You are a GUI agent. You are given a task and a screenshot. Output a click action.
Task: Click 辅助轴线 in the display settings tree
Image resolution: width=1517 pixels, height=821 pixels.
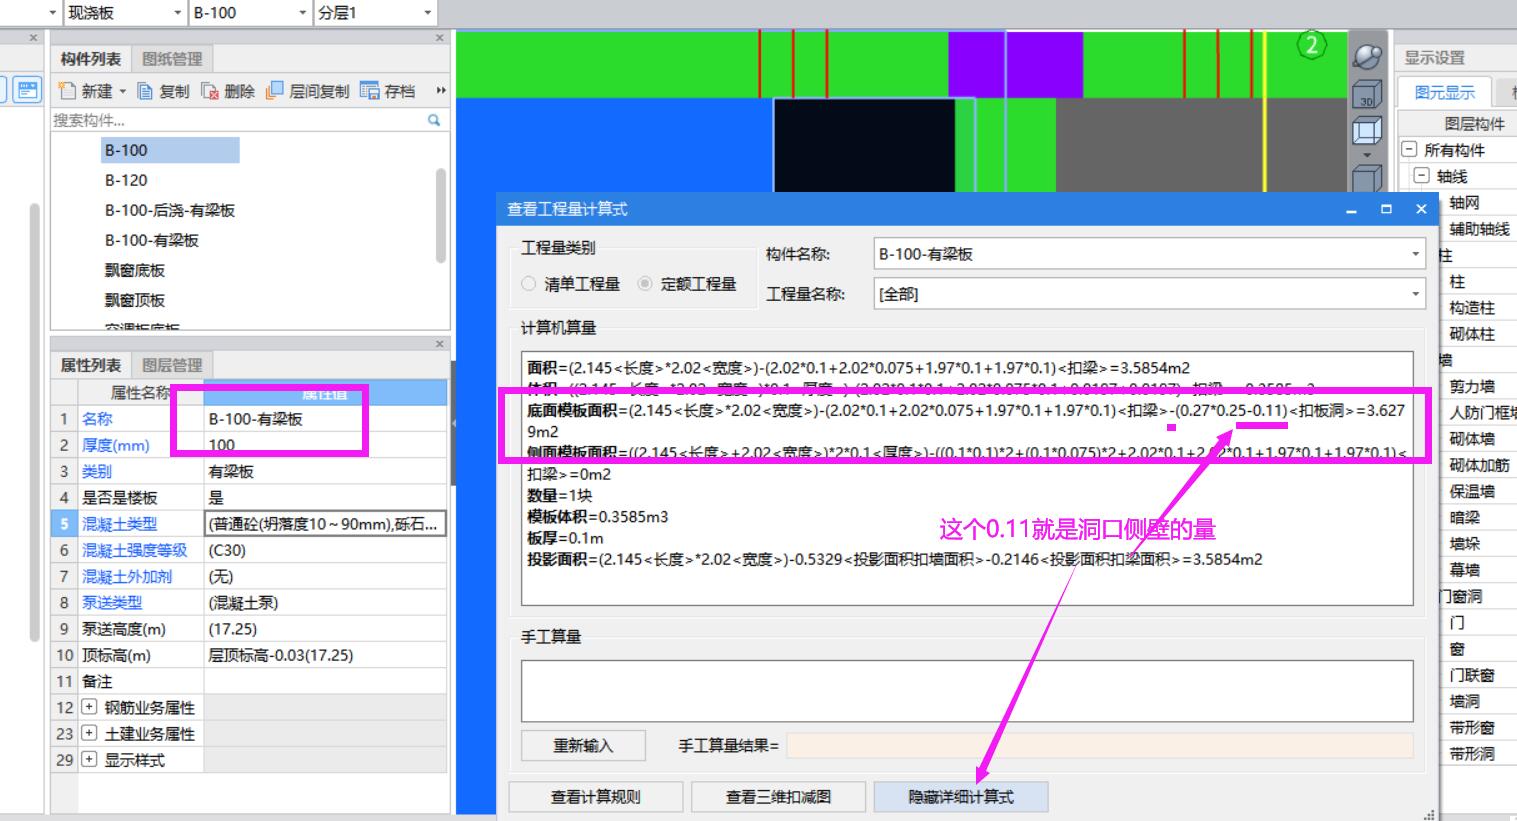click(1480, 229)
